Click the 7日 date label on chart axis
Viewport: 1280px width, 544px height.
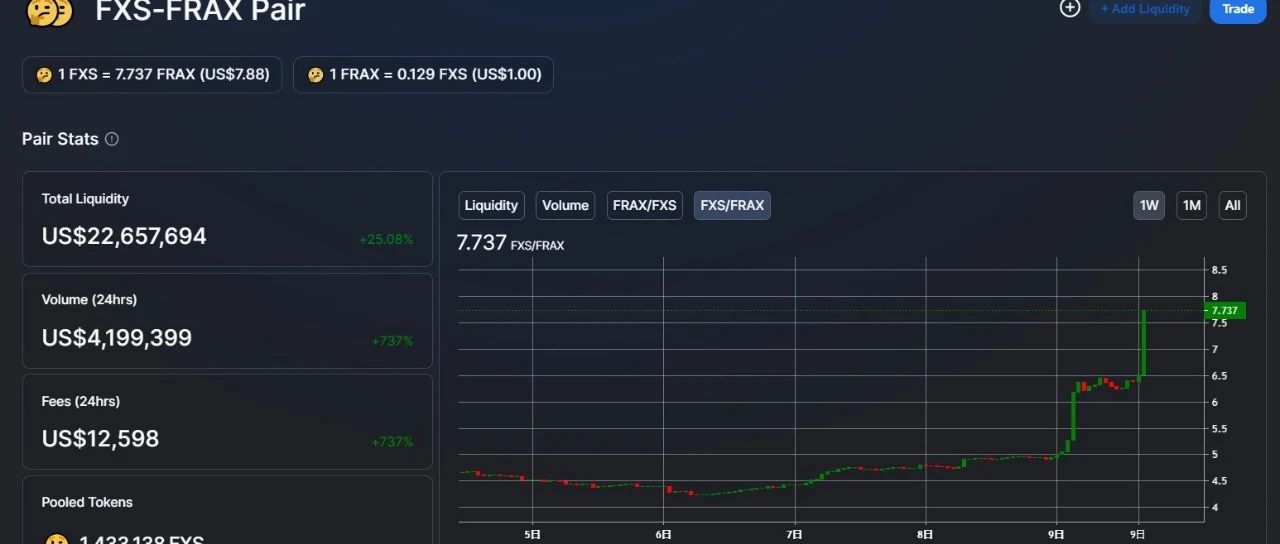[x=795, y=535]
